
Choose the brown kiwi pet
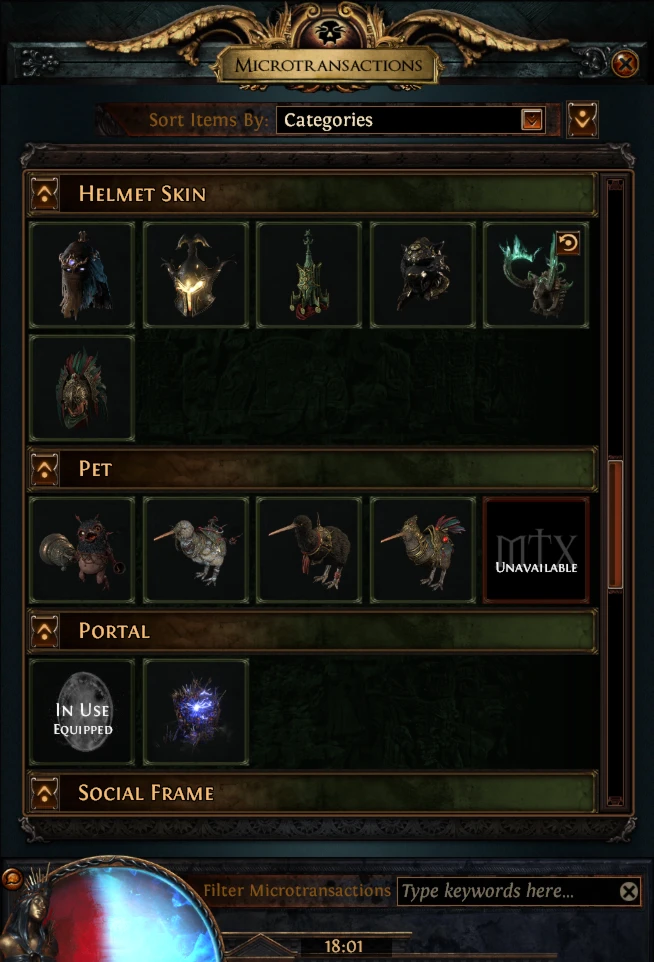(x=309, y=550)
